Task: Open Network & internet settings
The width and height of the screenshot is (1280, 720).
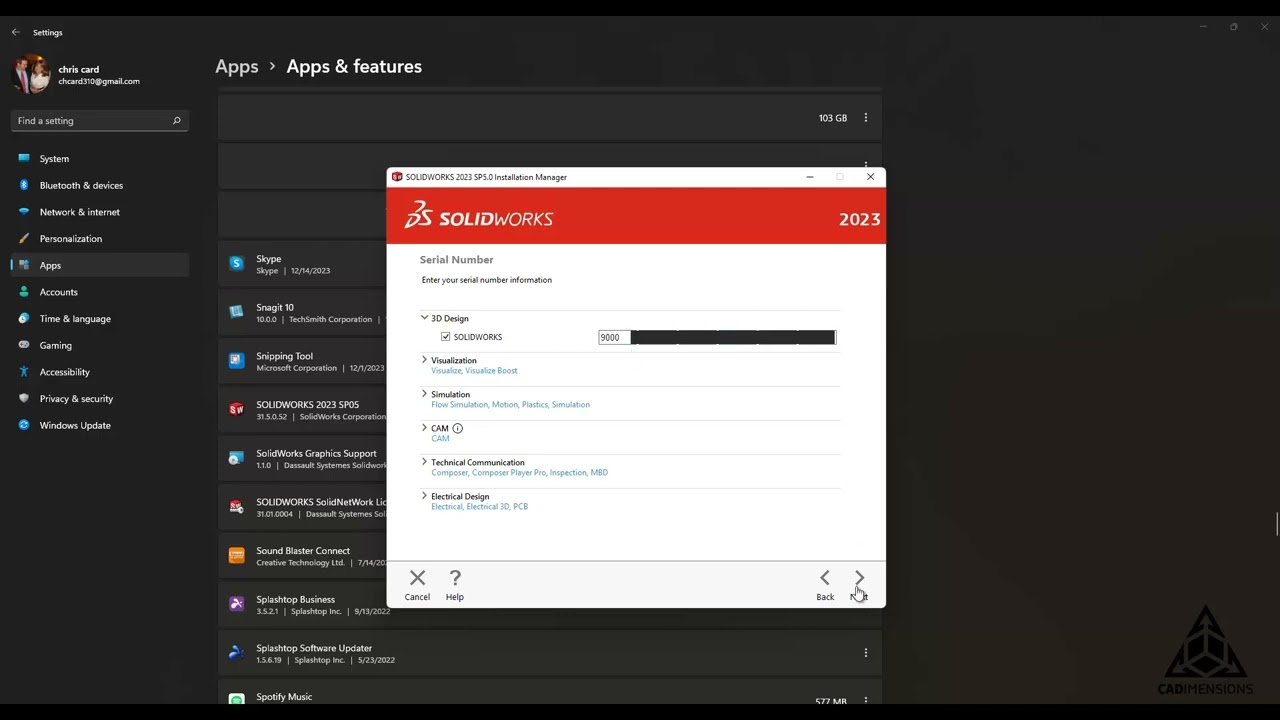Action: 100,212
